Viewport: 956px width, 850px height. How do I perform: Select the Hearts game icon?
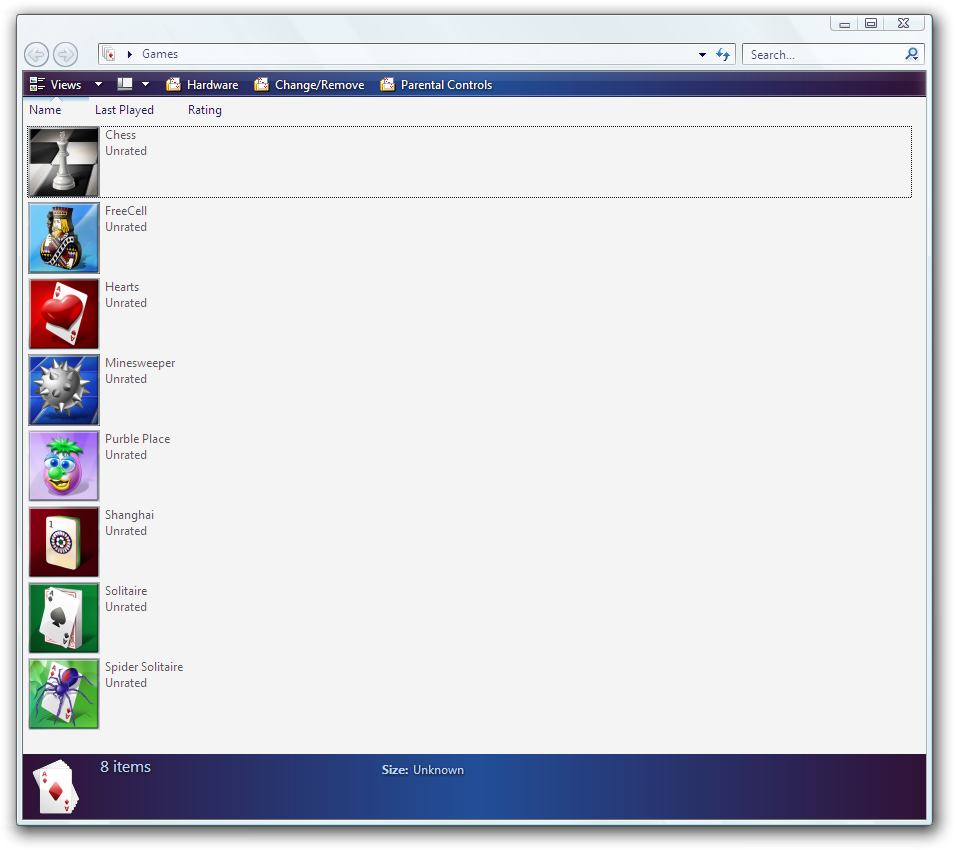[x=63, y=314]
